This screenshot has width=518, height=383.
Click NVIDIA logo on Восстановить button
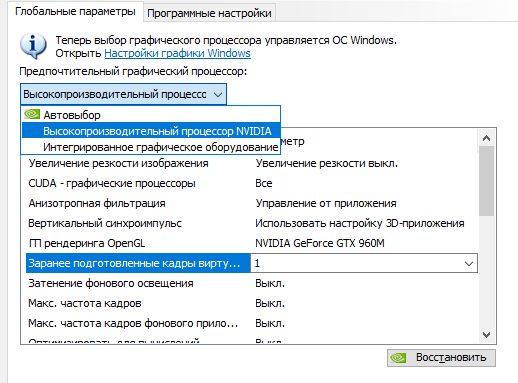[398, 358]
